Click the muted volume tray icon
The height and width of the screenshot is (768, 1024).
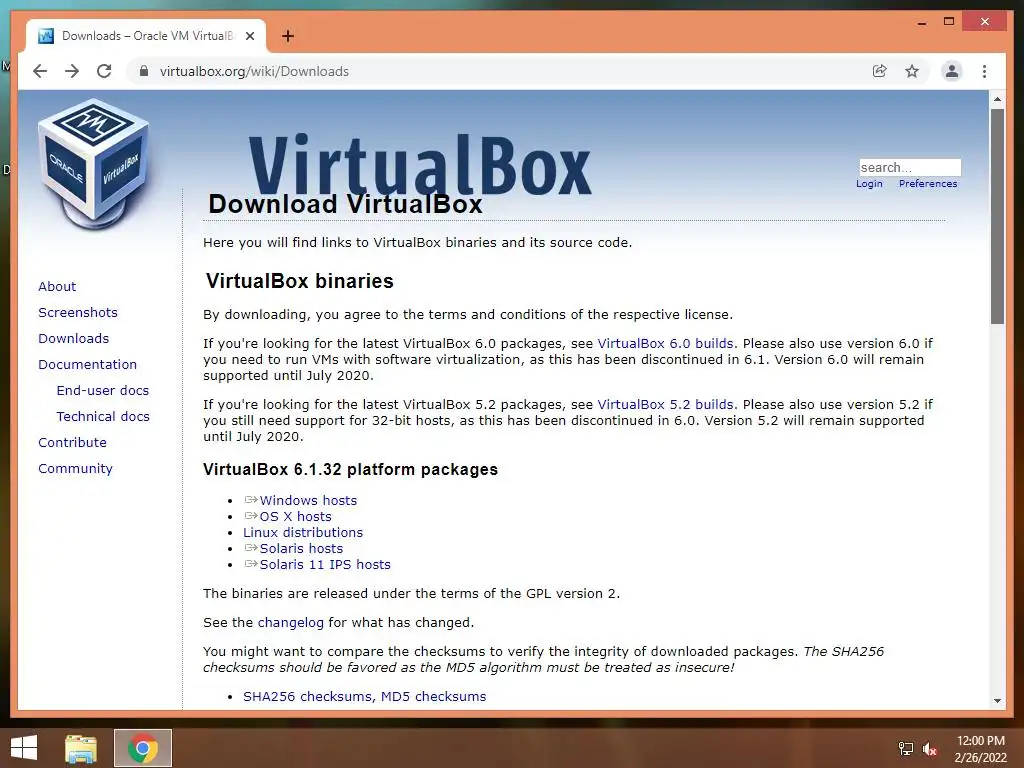(930, 749)
